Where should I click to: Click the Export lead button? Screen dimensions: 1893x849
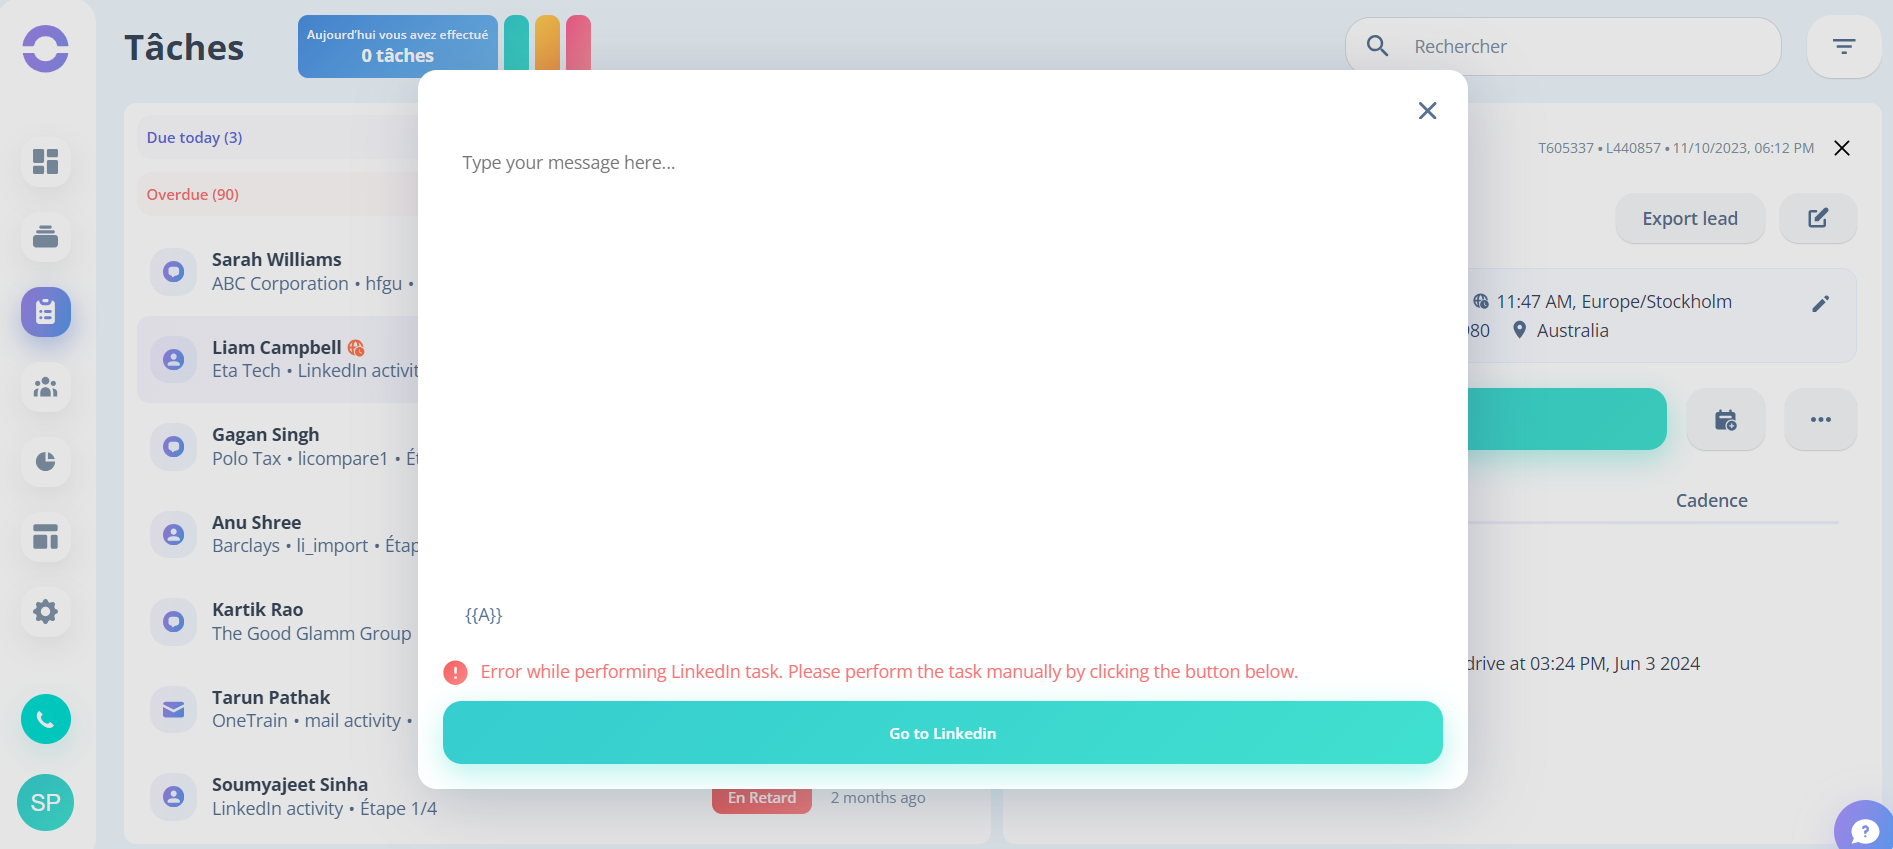point(1690,218)
